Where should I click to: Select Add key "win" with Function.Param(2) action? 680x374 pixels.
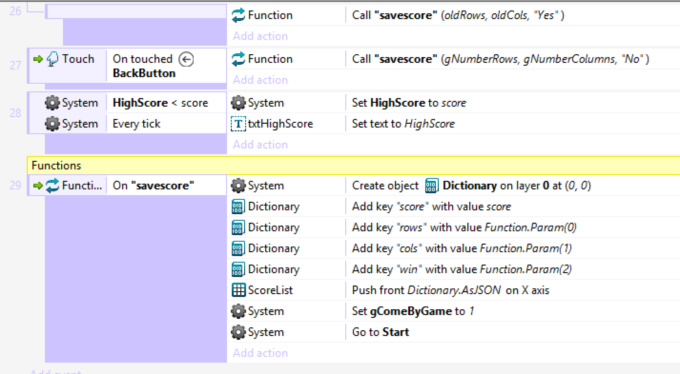coord(462,269)
